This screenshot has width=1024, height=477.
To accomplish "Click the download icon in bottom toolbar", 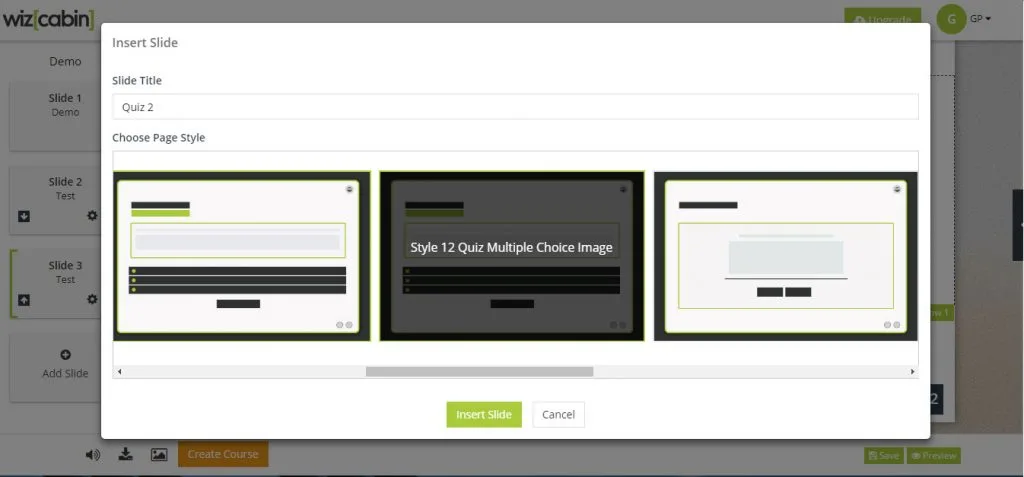I will pos(125,454).
